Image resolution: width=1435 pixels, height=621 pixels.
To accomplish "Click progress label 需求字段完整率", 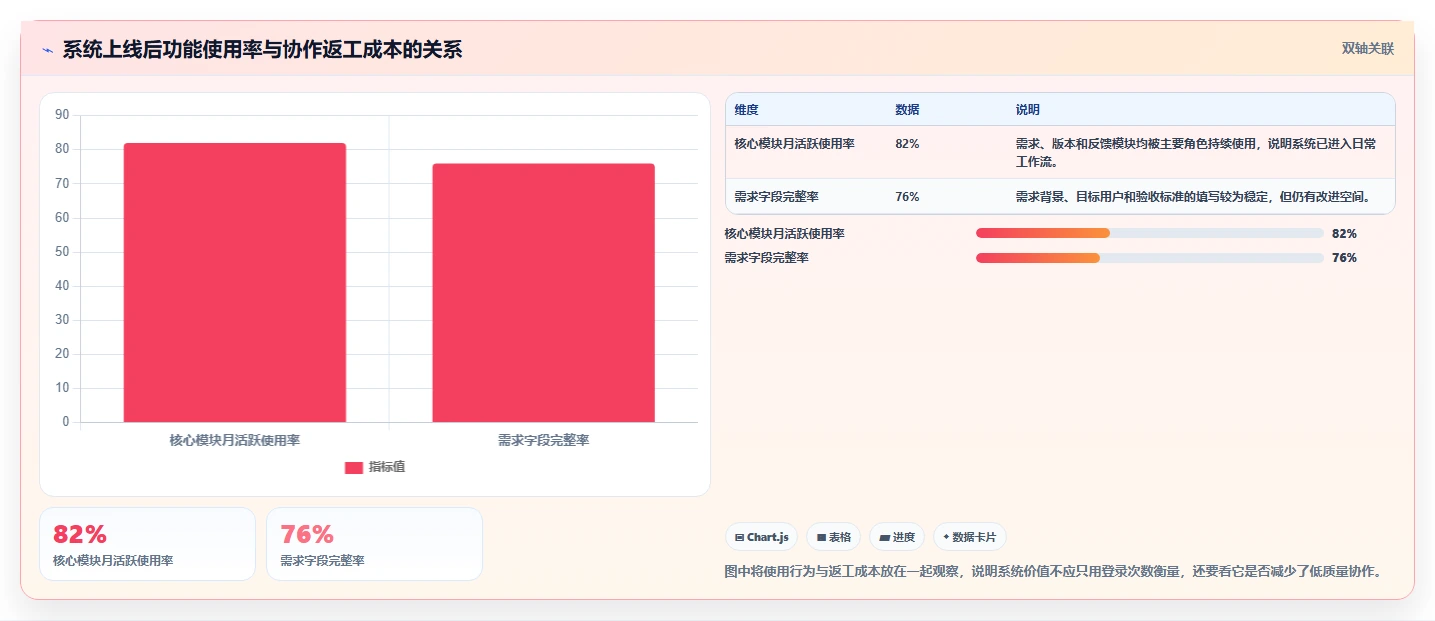I will (x=767, y=258).
